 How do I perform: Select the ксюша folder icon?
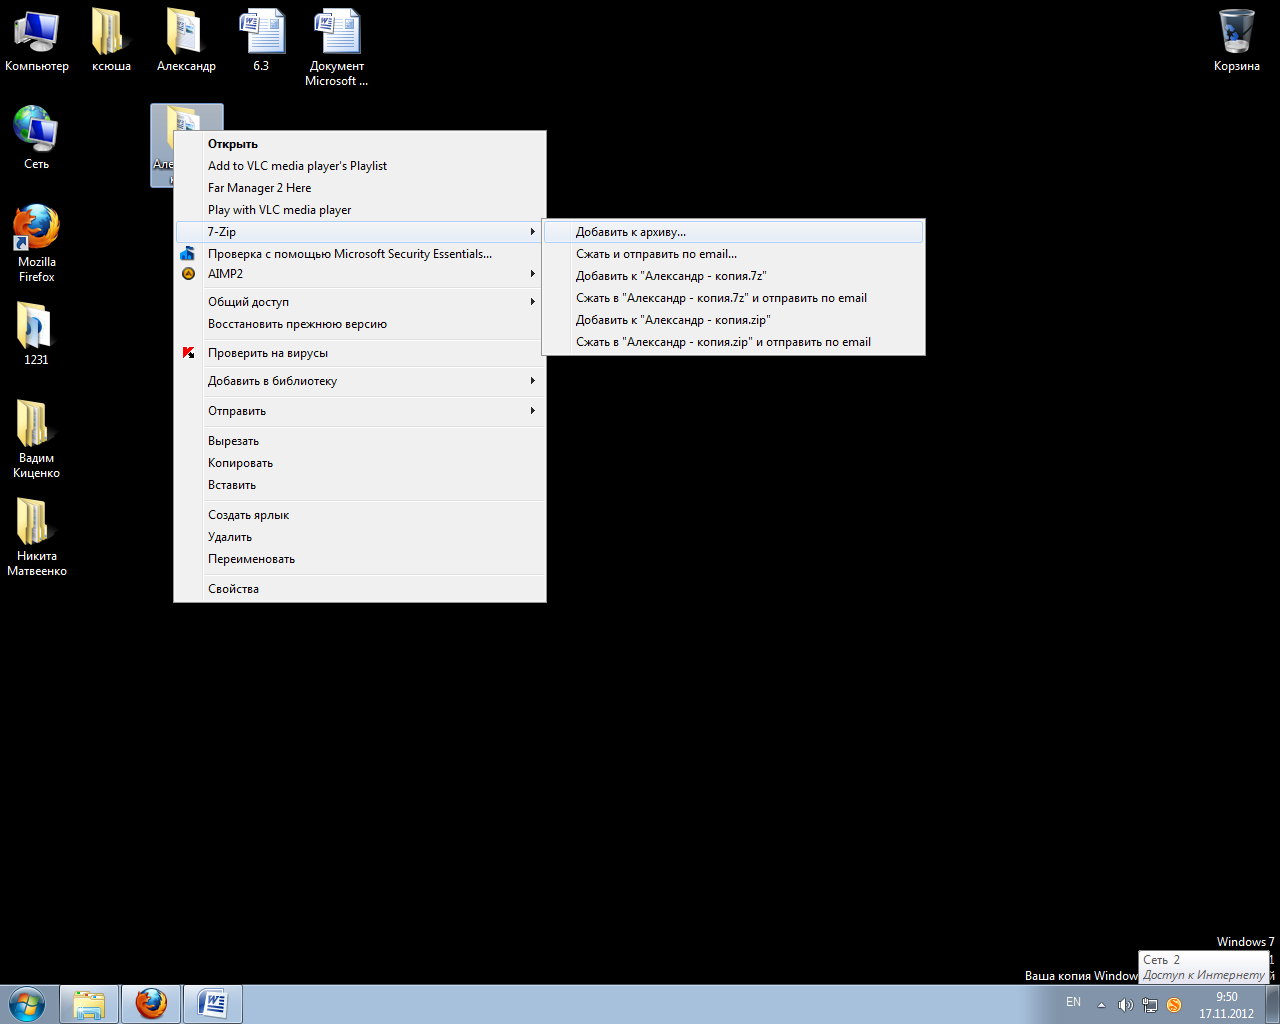[x=111, y=42]
